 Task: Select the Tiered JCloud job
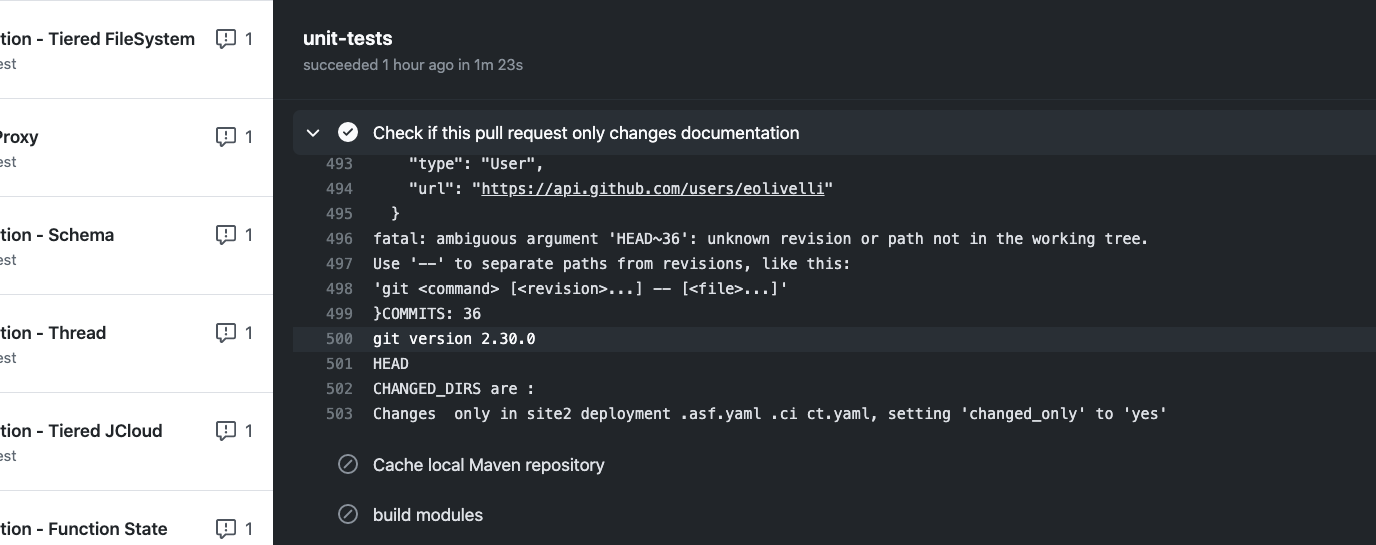(81, 431)
